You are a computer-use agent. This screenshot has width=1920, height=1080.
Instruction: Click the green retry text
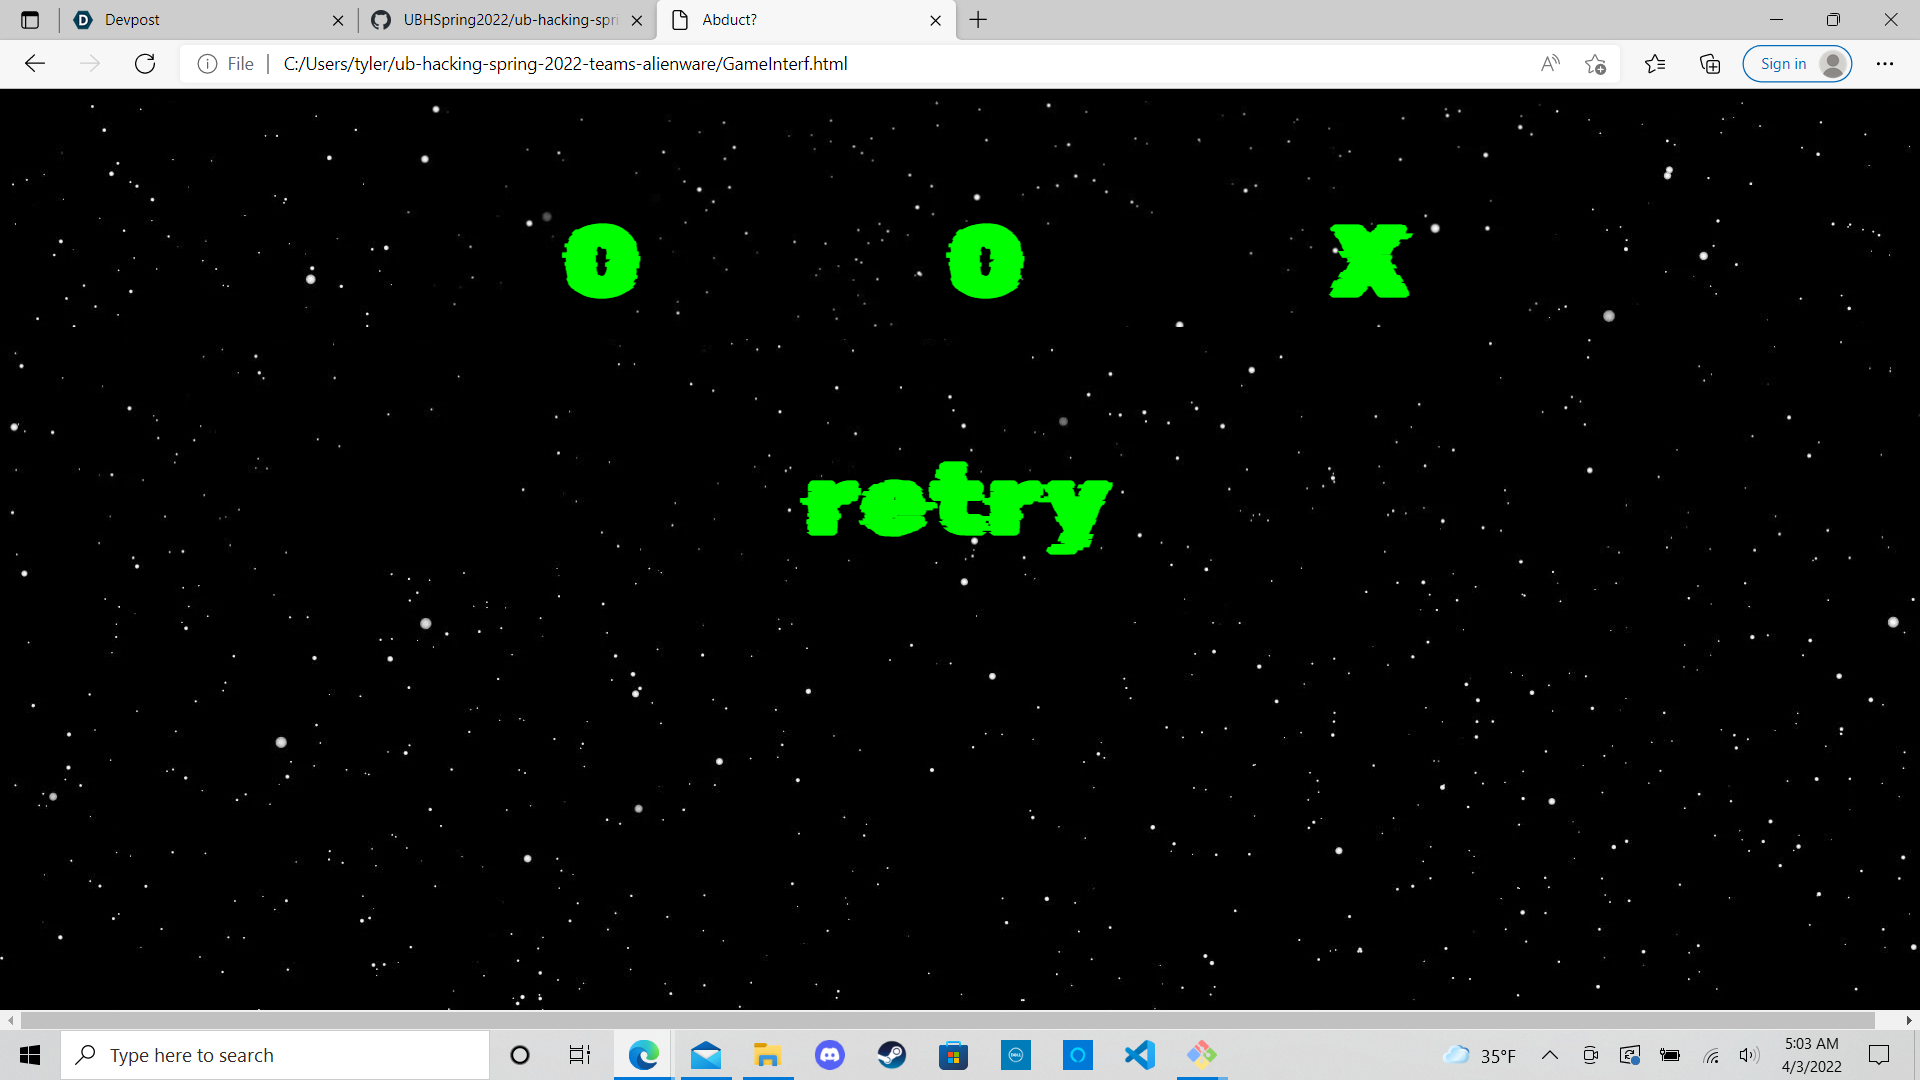tap(957, 508)
